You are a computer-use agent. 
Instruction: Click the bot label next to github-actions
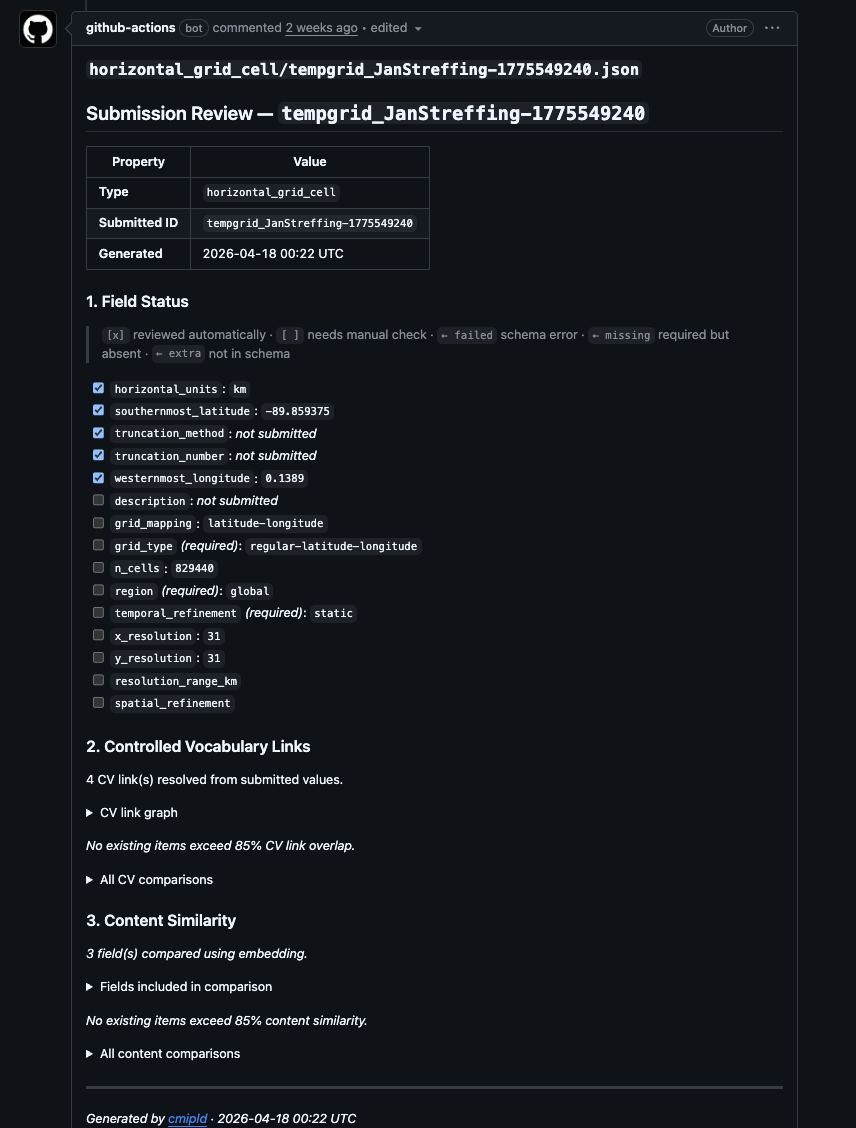click(x=193, y=28)
